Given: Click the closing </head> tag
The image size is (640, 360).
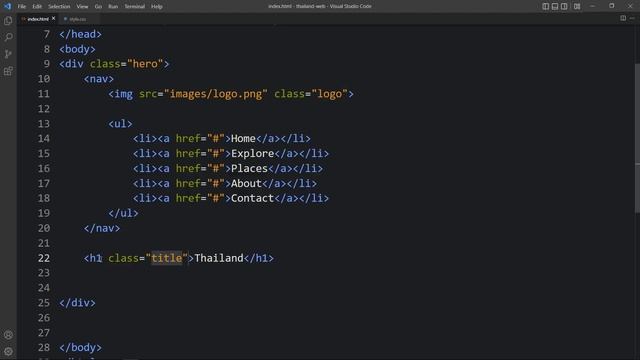Looking at the screenshot, I should click(80, 34).
